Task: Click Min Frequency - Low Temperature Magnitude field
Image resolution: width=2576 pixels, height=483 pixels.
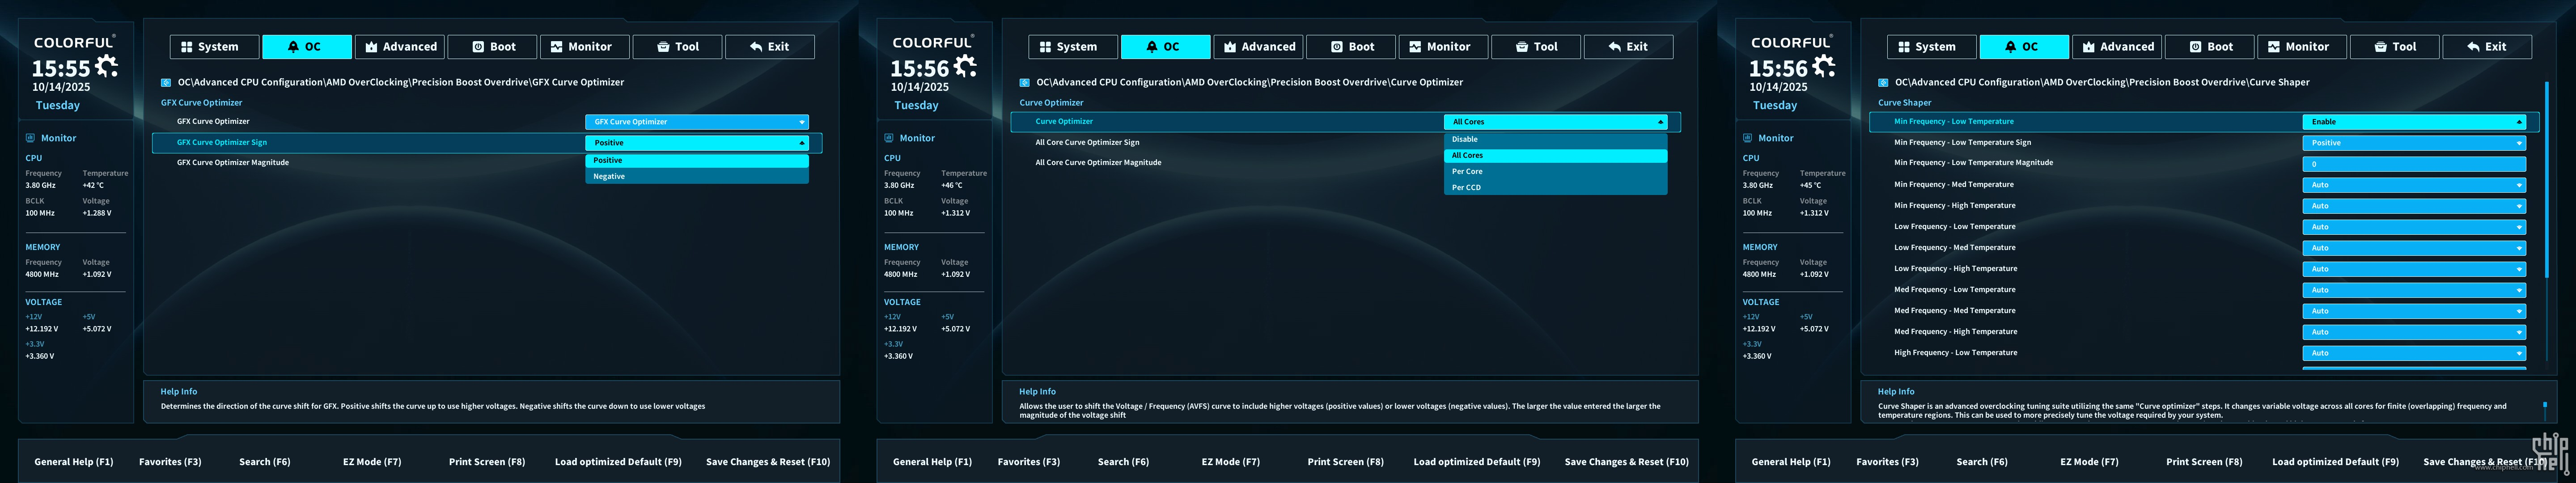Action: pyautogui.click(x=2413, y=164)
